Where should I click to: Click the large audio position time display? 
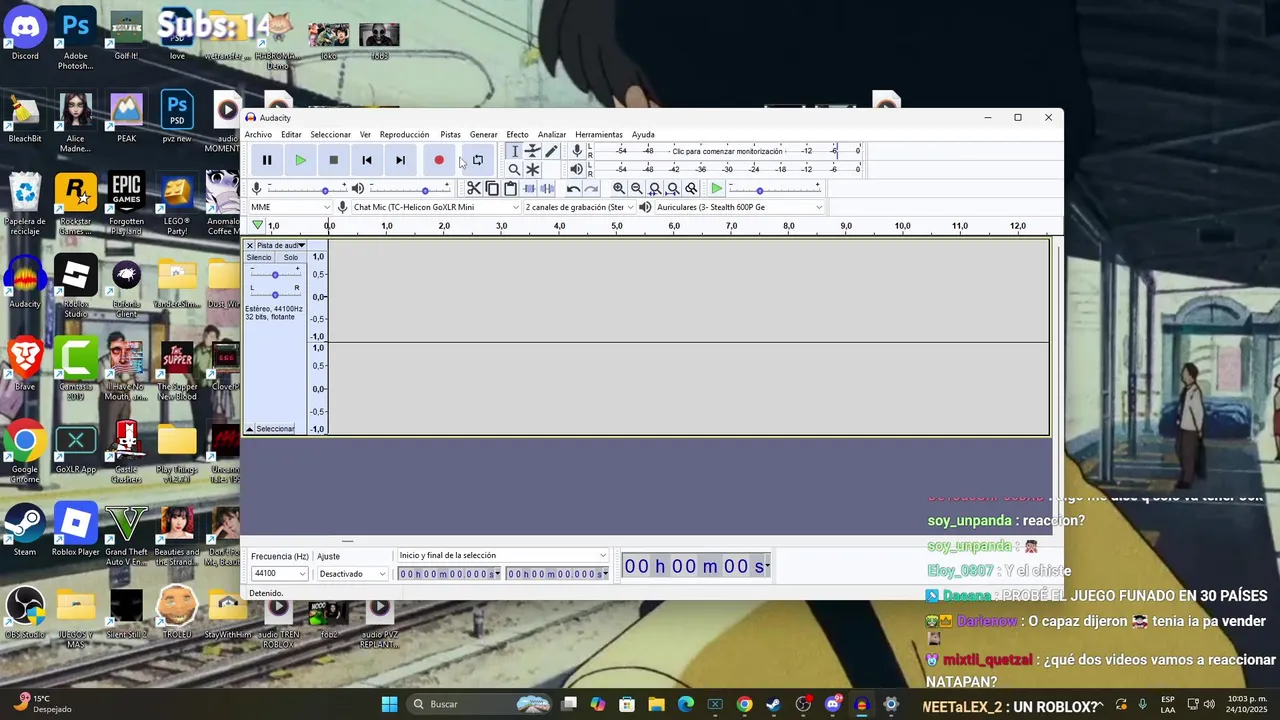(x=696, y=567)
